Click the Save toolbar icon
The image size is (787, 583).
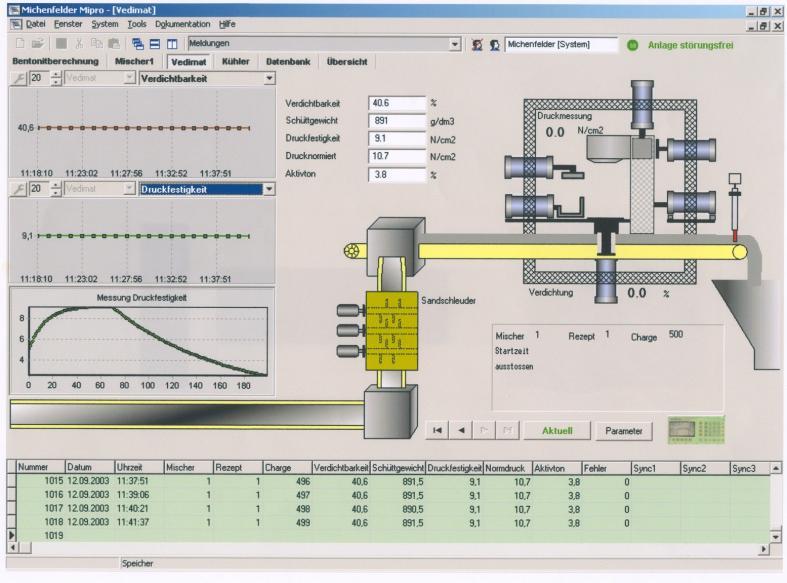coord(61,44)
